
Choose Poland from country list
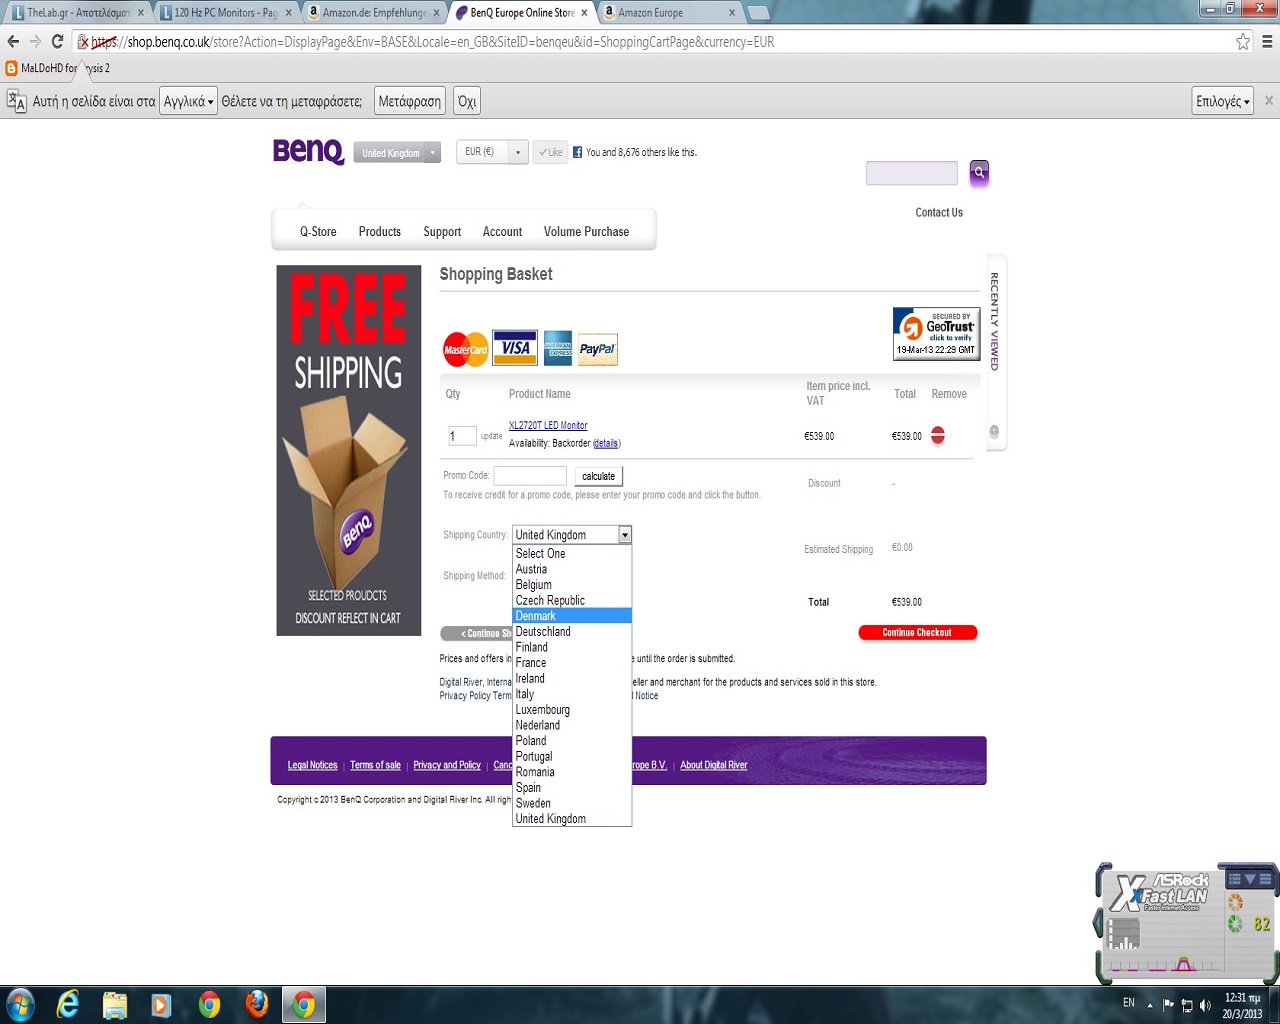(x=572, y=741)
